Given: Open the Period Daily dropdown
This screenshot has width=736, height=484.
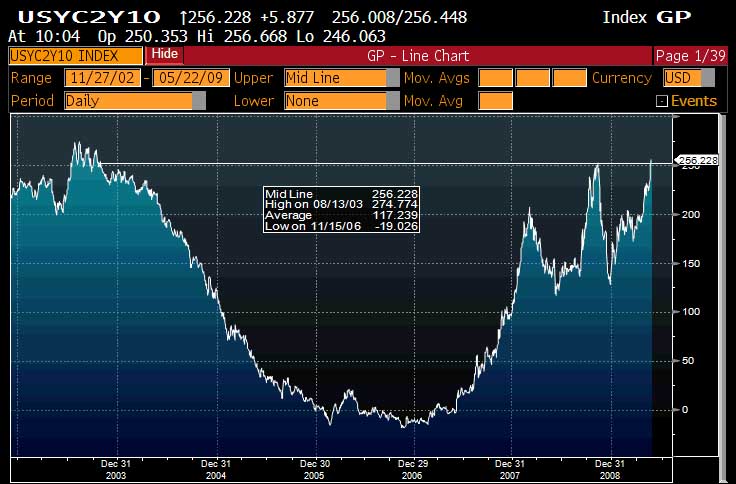Looking at the screenshot, I should click(x=135, y=100).
